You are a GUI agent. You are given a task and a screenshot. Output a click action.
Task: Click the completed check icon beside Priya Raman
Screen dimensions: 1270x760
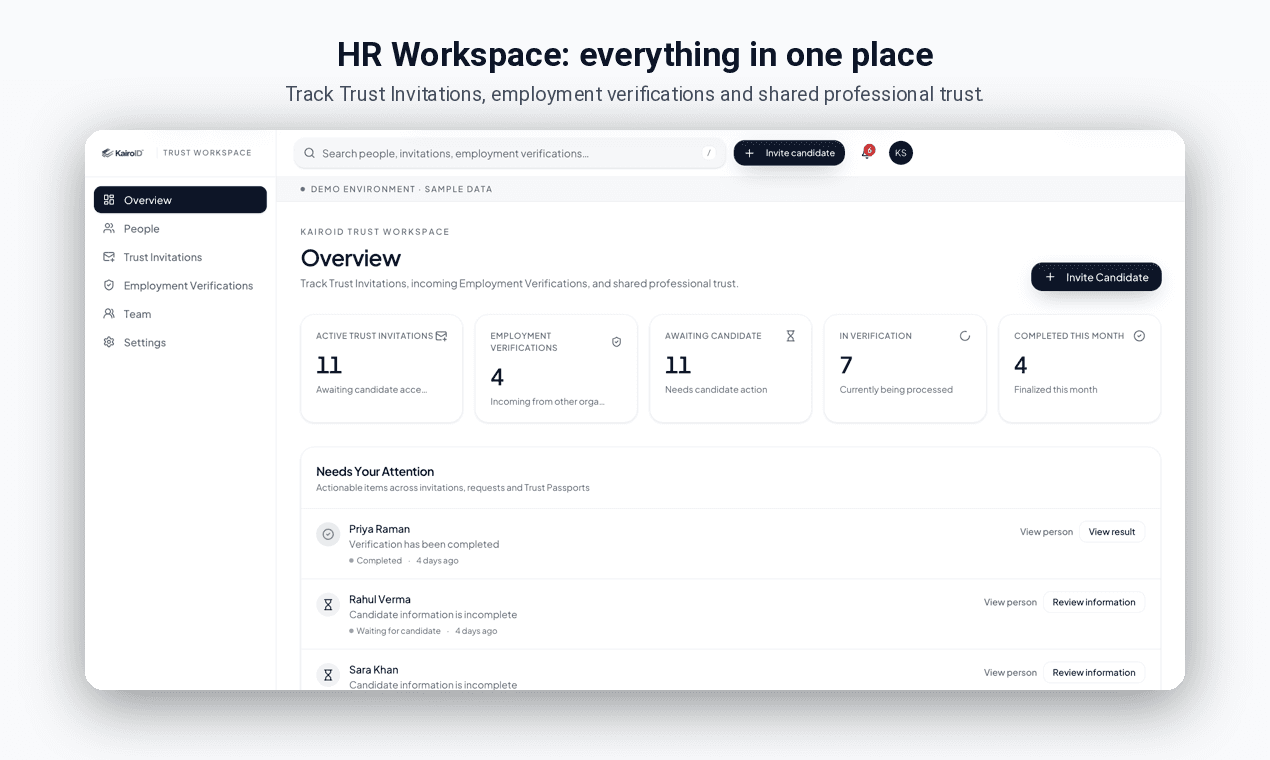pyautogui.click(x=328, y=534)
